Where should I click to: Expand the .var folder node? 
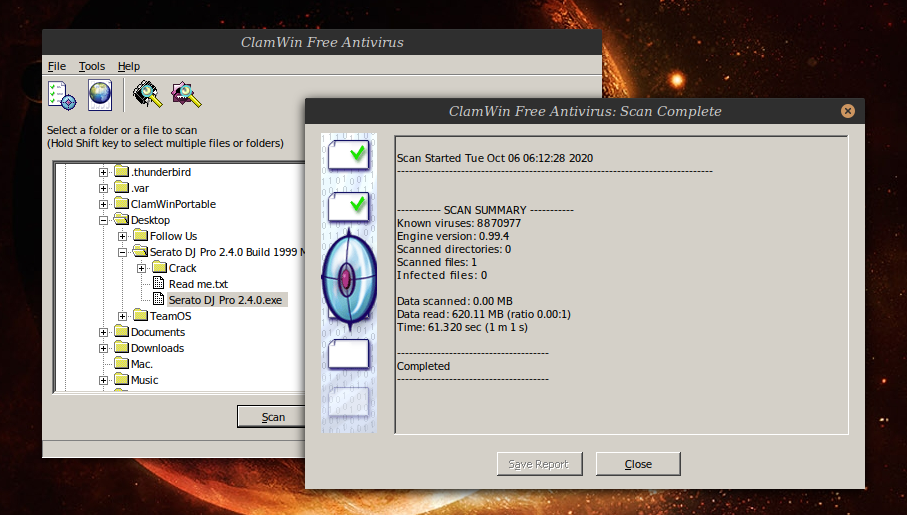pyautogui.click(x=103, y=188)
